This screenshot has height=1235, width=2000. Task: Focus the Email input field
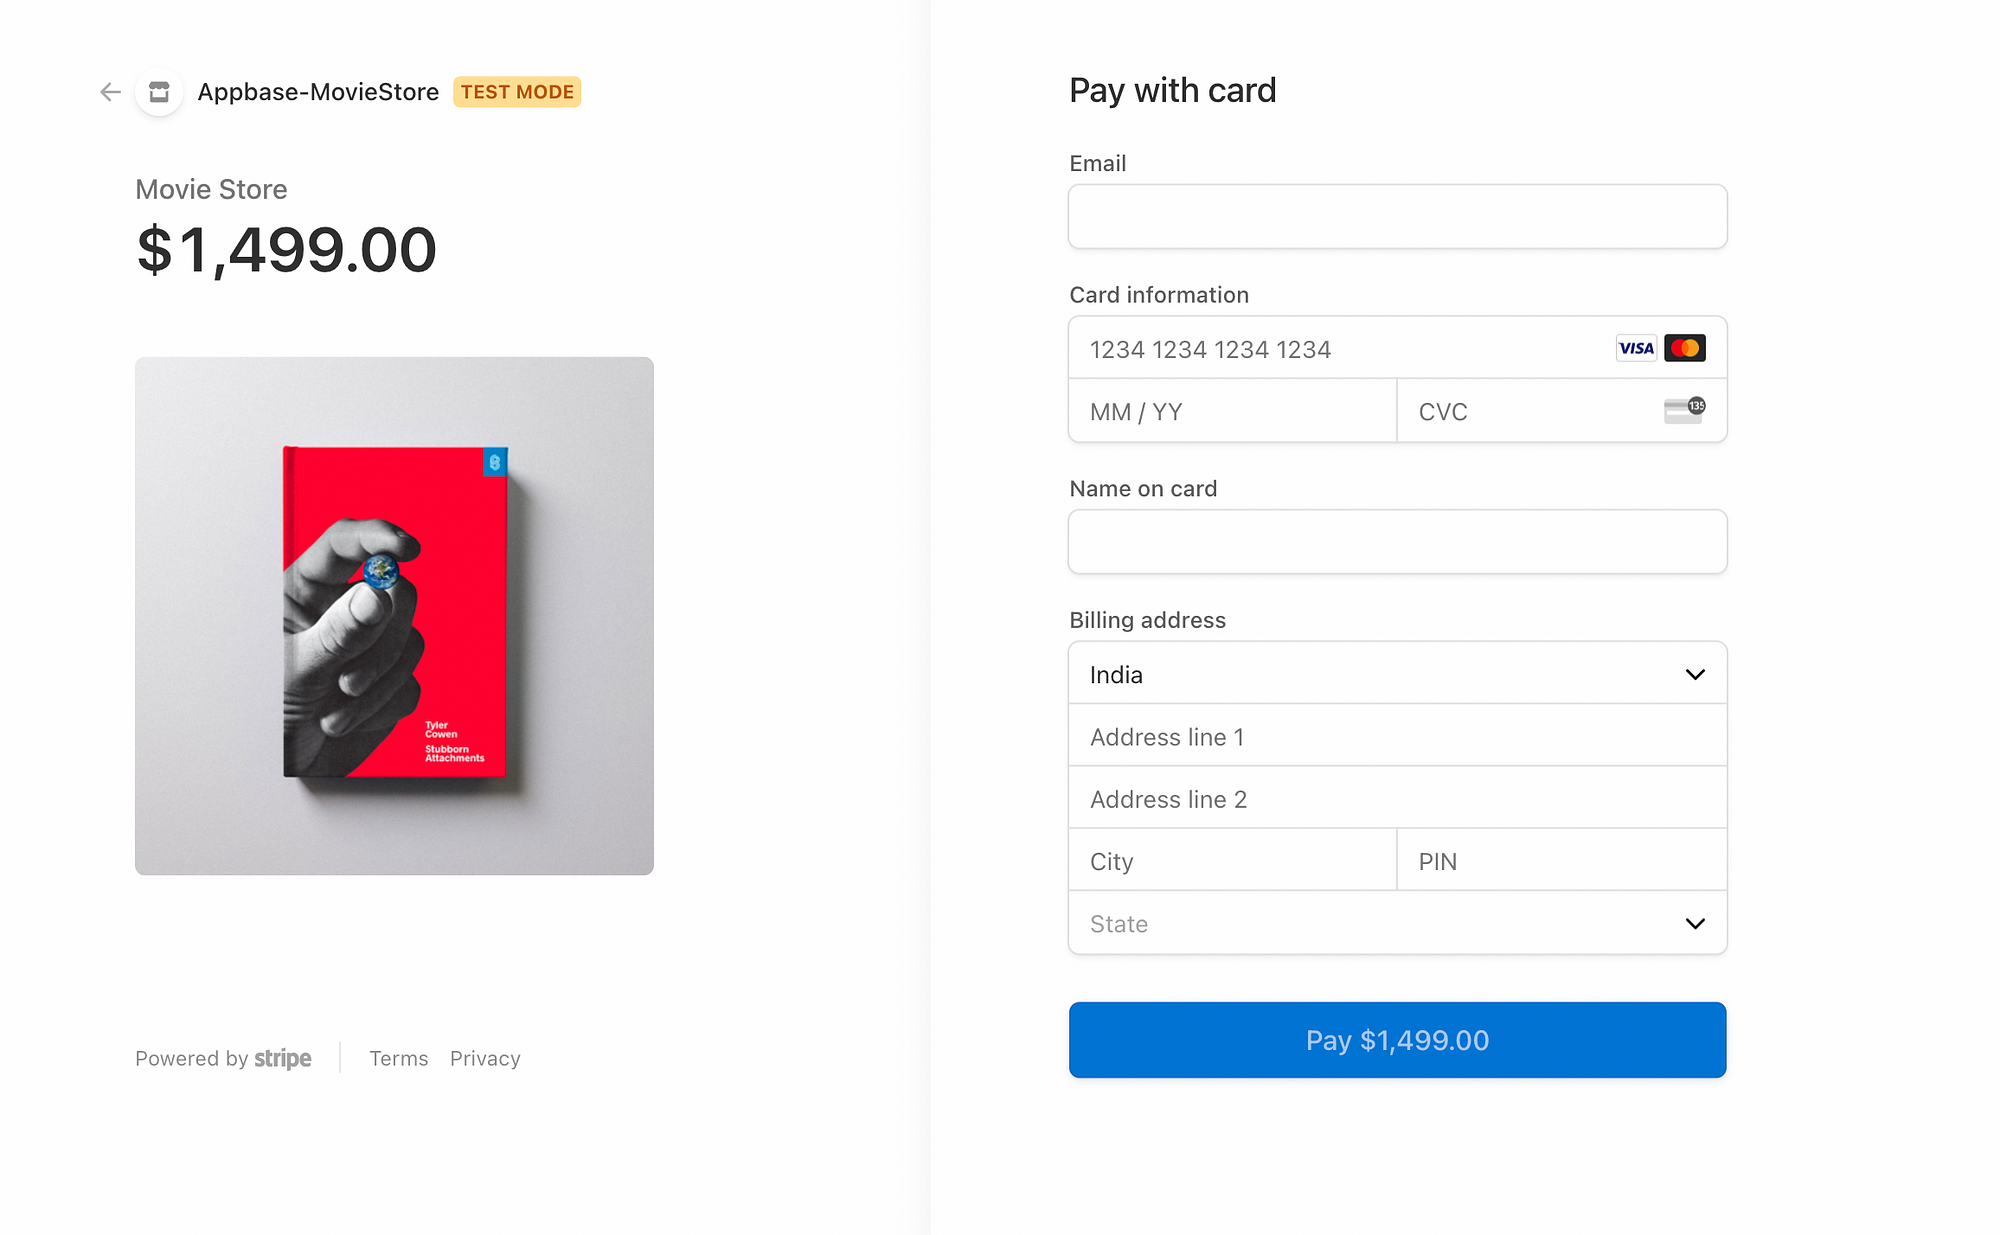(1397, 216)
